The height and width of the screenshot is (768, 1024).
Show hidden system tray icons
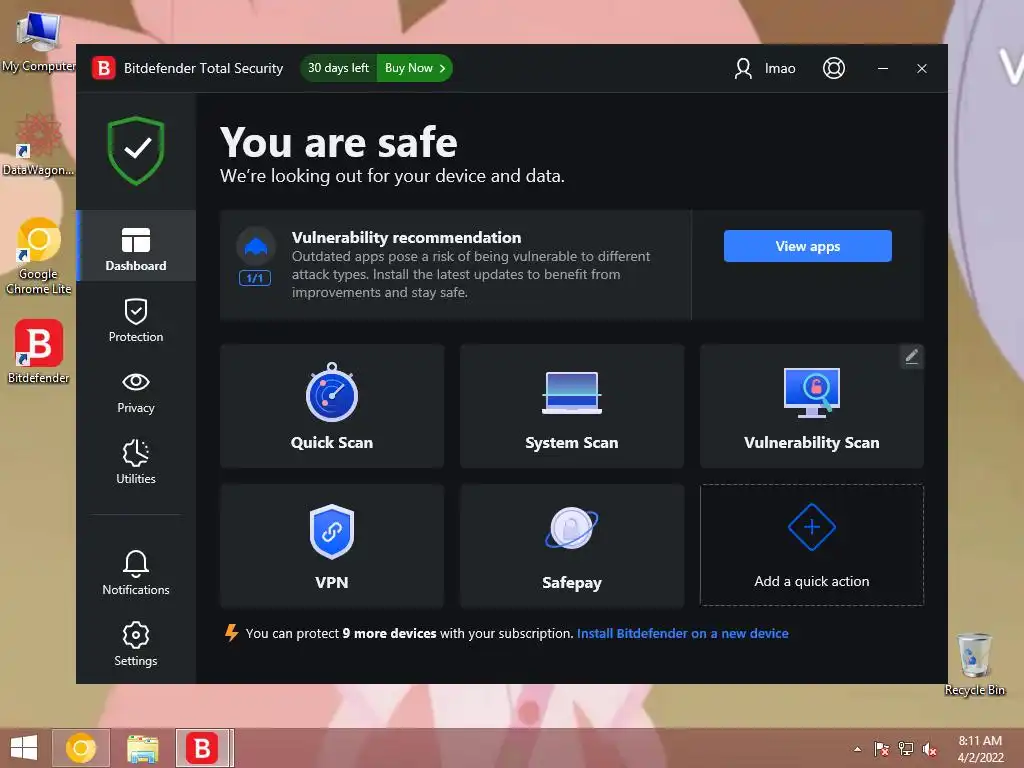coord(857,749)
